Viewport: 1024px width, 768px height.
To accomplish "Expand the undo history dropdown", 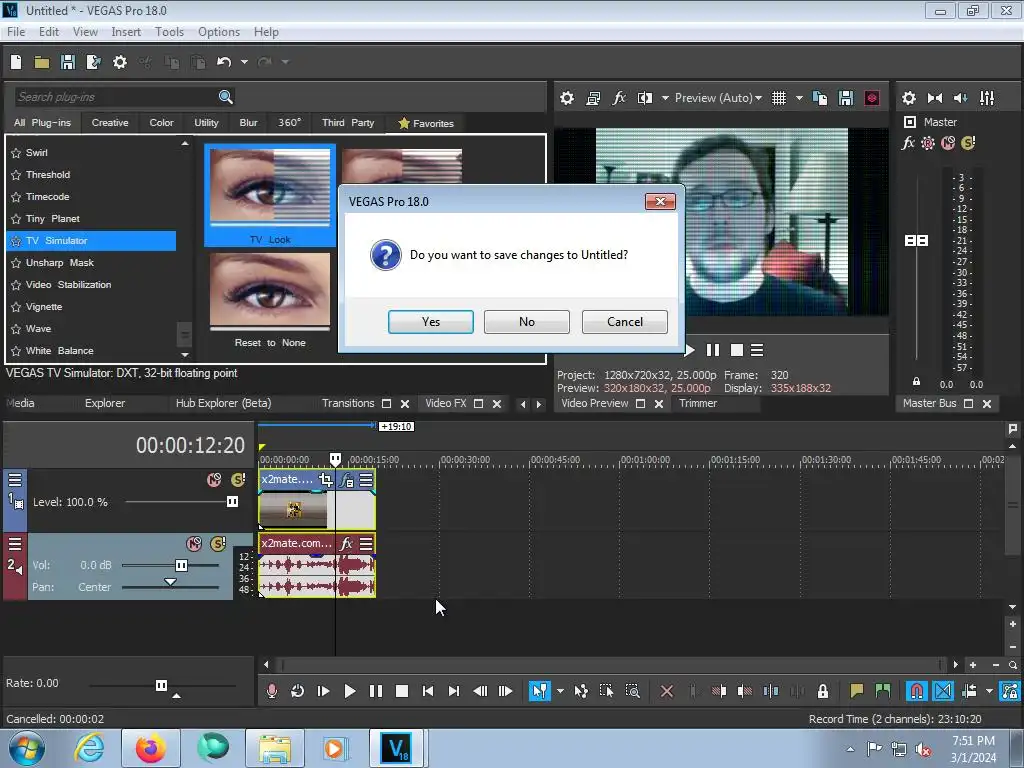I will click(244, 62).
